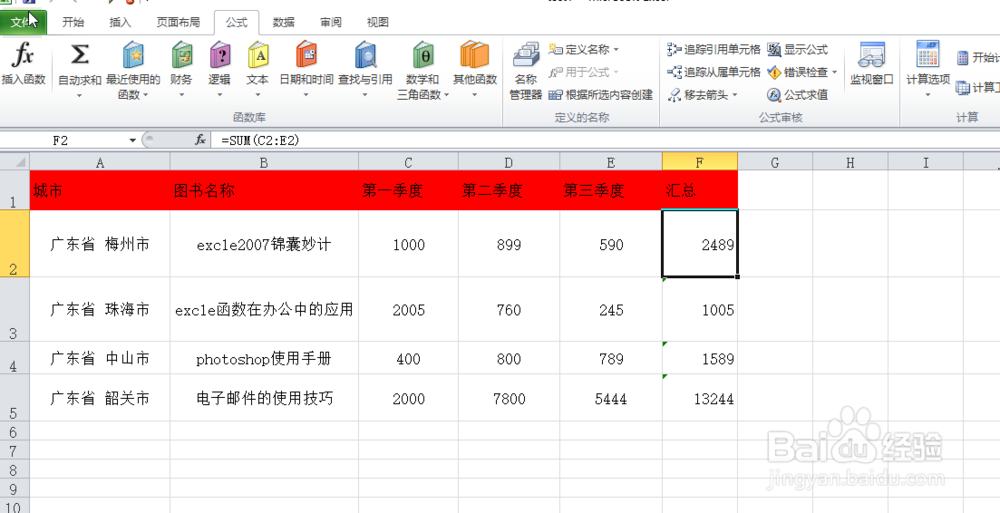This screenshot has height=513, width=1000.
Task: Select cell with value 2005
Action: 408,309
